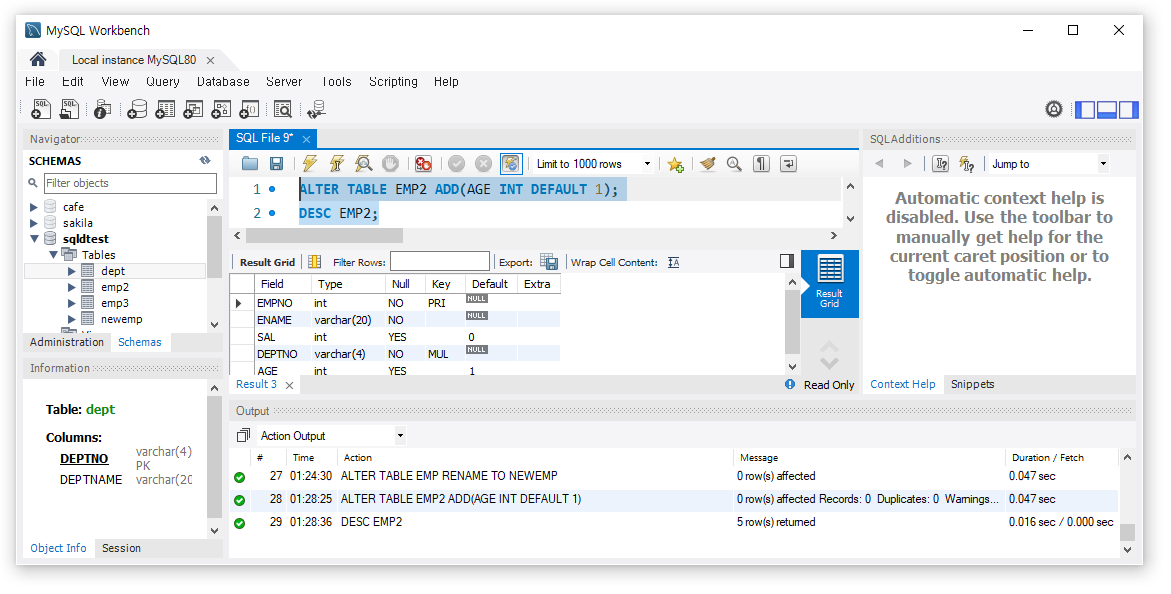This screenshot has width=1171, height=594.
Task: Create a new function in active schema
Action: [249, 109]
